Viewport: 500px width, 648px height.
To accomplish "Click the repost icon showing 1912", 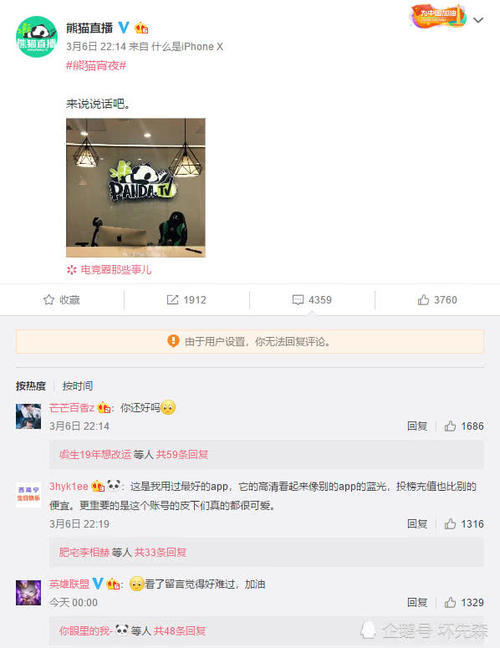I will [x=172, y=300].
